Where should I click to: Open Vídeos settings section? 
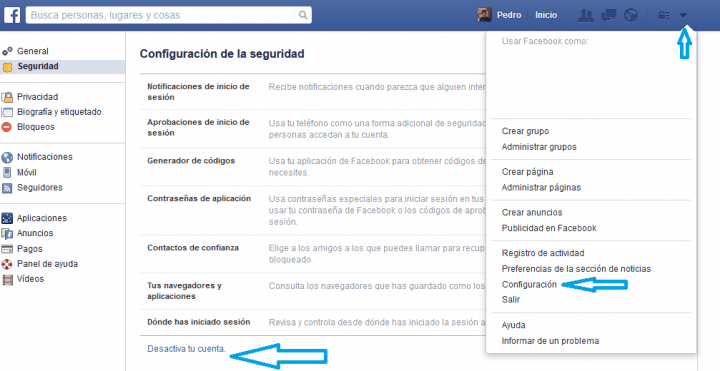pyautogui.click(x=30, y=279)
